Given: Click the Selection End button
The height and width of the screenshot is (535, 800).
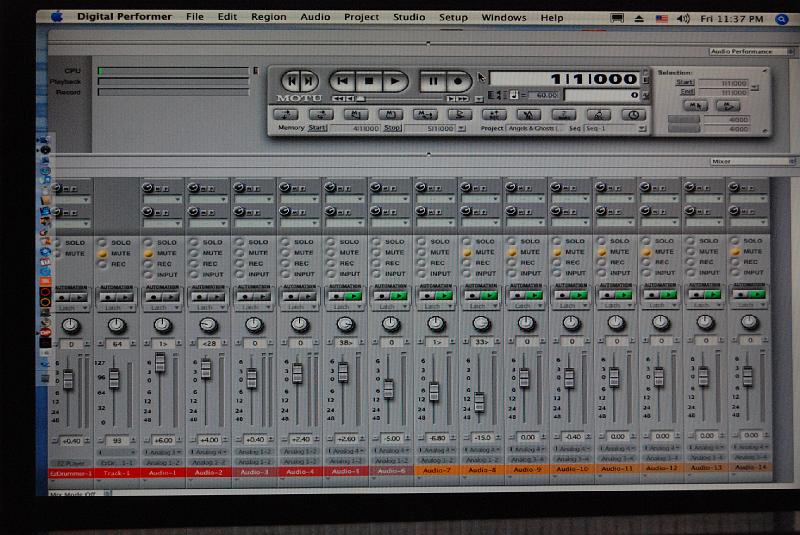Looking at the screenshot, I should pos(687,91).
